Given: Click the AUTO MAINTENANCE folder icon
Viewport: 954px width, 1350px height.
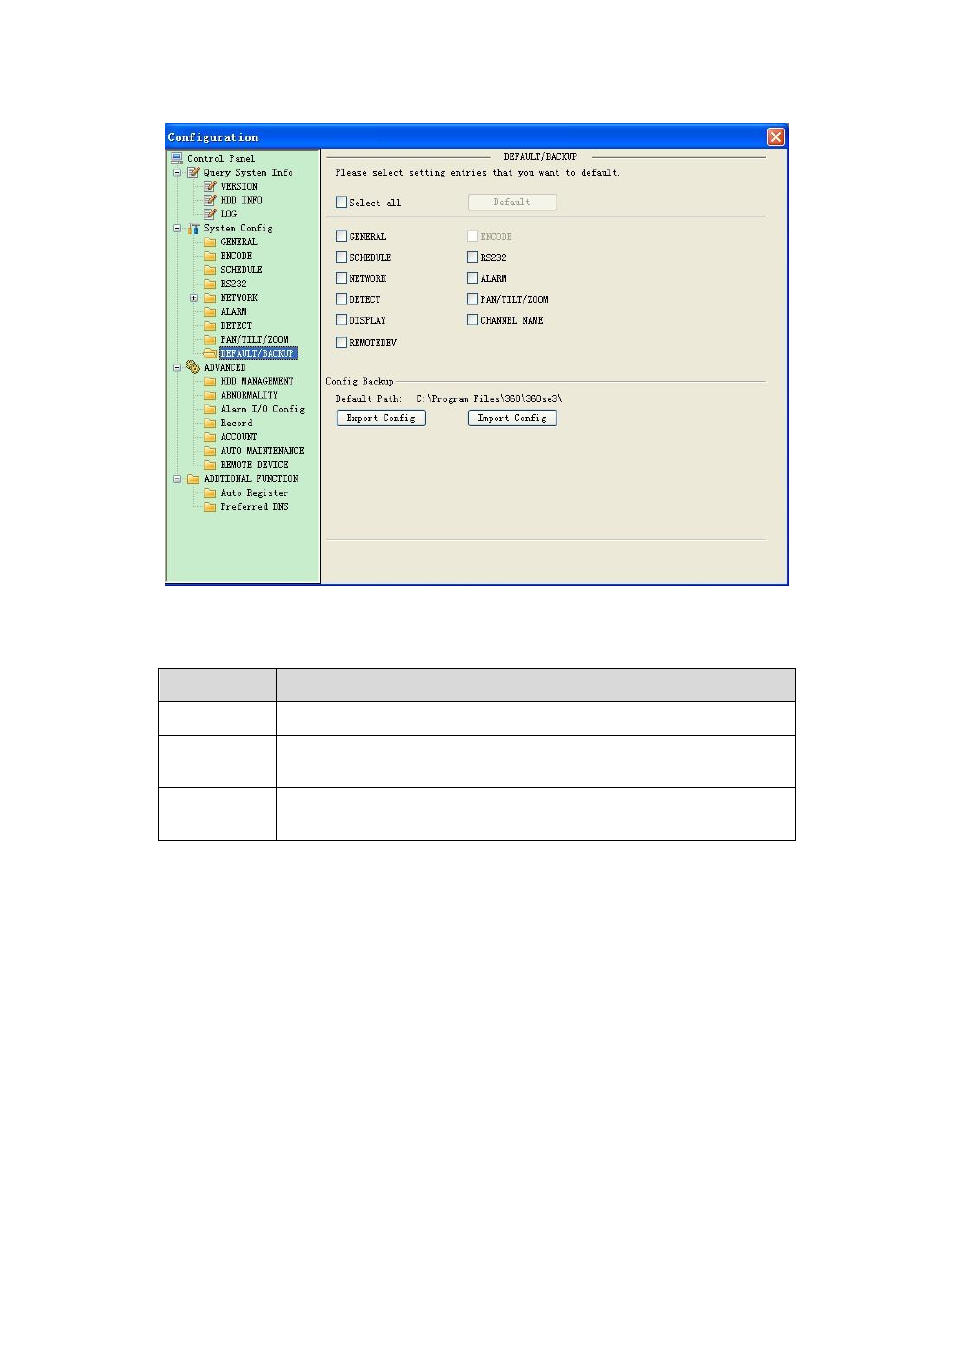Looking at the screenshot, I should 210,451.
